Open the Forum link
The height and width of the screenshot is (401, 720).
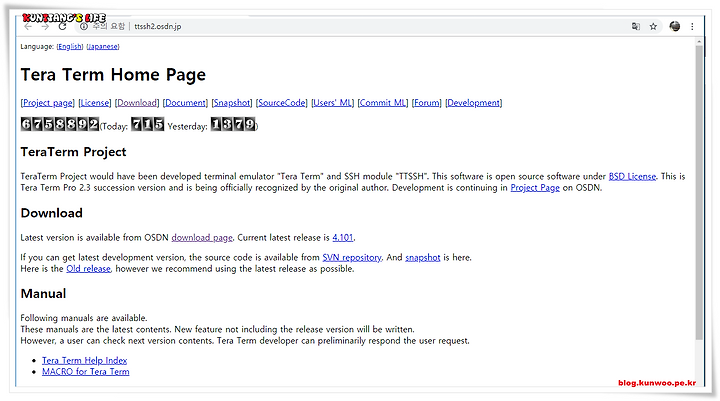click(x=426, y=103)
